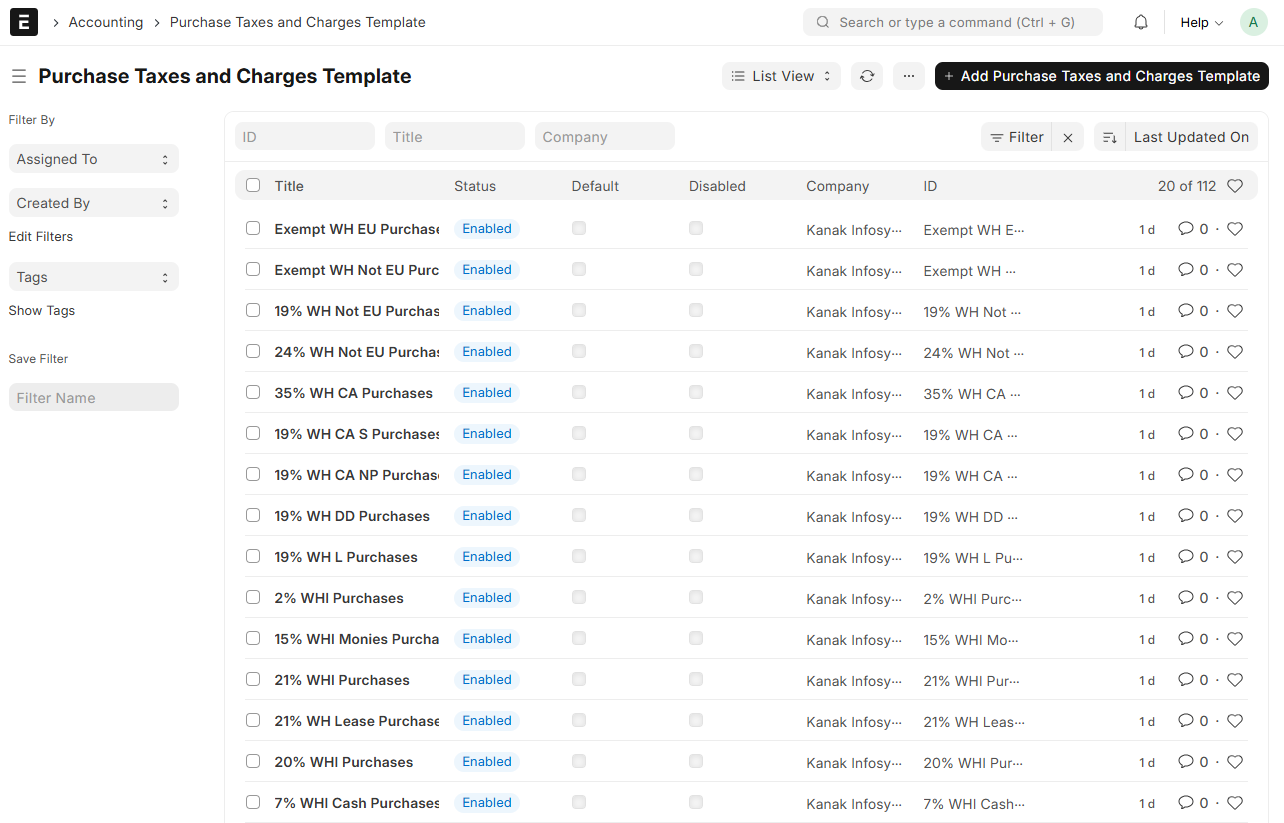1284x823 pixels.
Task: Check the 20% WHI Purchases row
Action: tap(253, 761)
